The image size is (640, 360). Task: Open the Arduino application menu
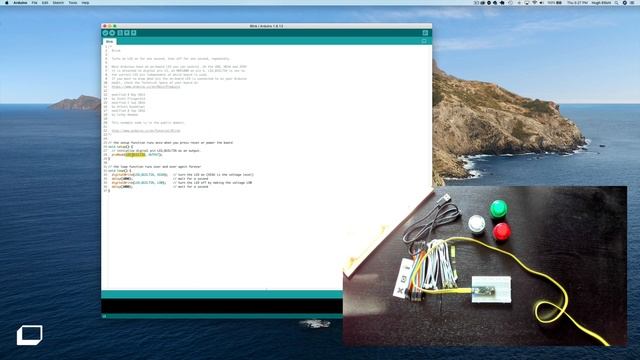coord(20,2)
